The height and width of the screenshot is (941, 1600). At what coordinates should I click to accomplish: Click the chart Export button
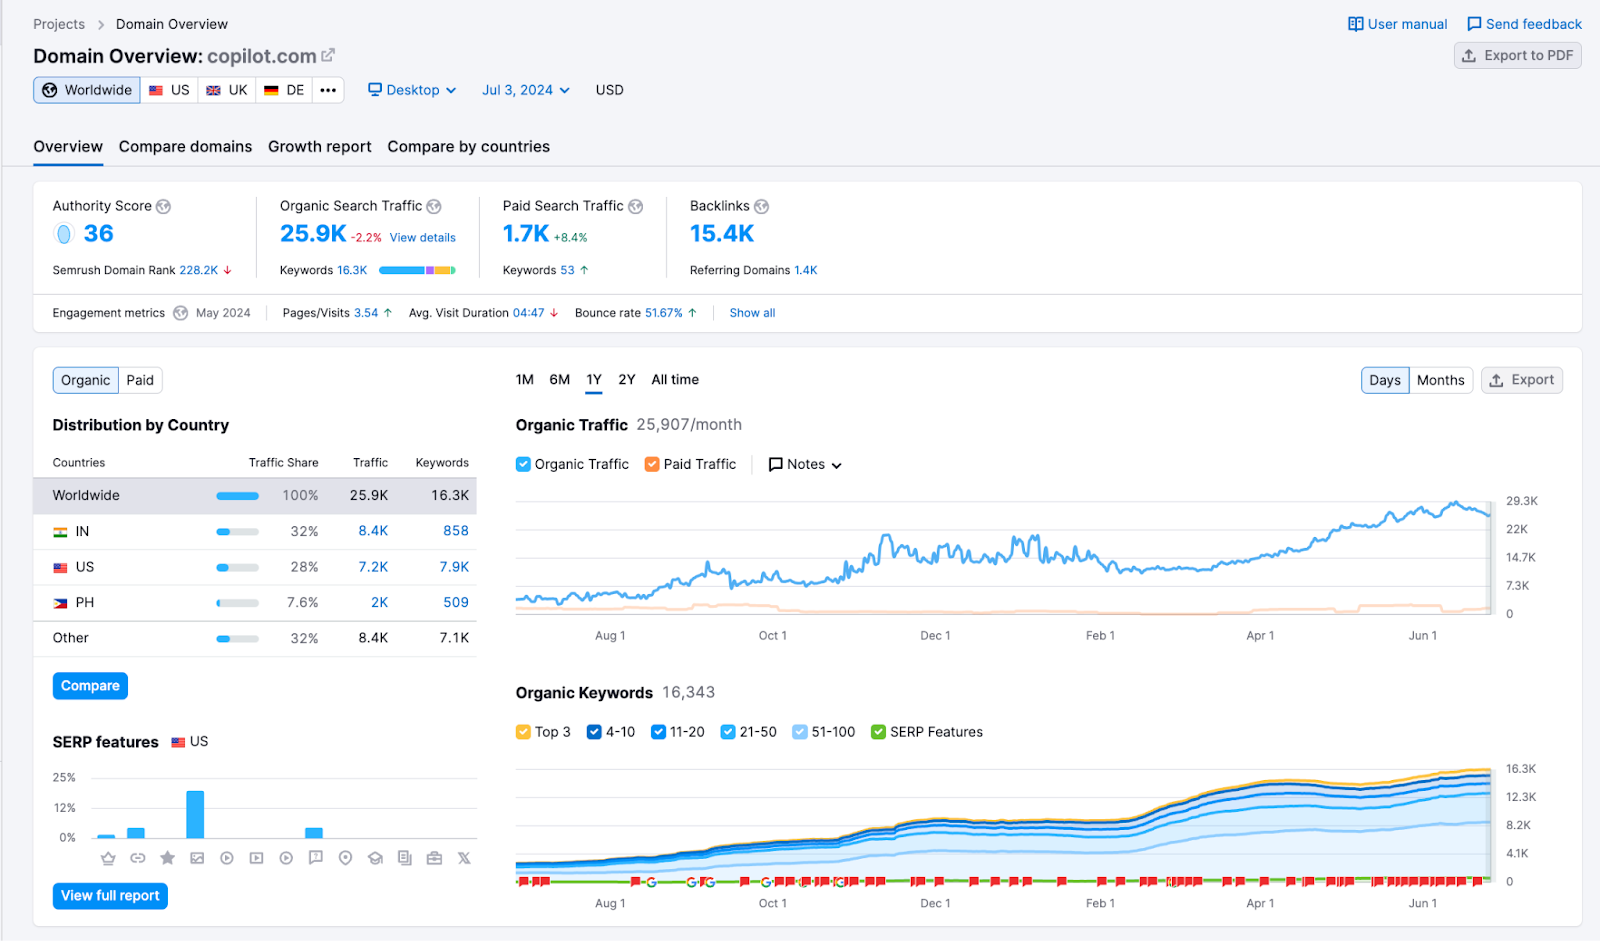pyautogui.click(x=1522, y=380)
